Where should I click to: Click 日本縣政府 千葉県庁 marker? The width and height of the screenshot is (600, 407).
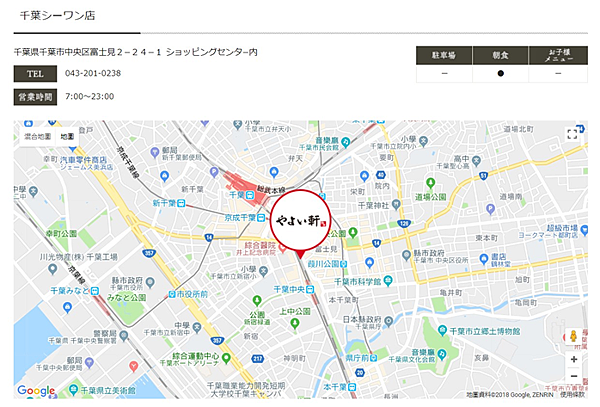click(x=388, y=321)
